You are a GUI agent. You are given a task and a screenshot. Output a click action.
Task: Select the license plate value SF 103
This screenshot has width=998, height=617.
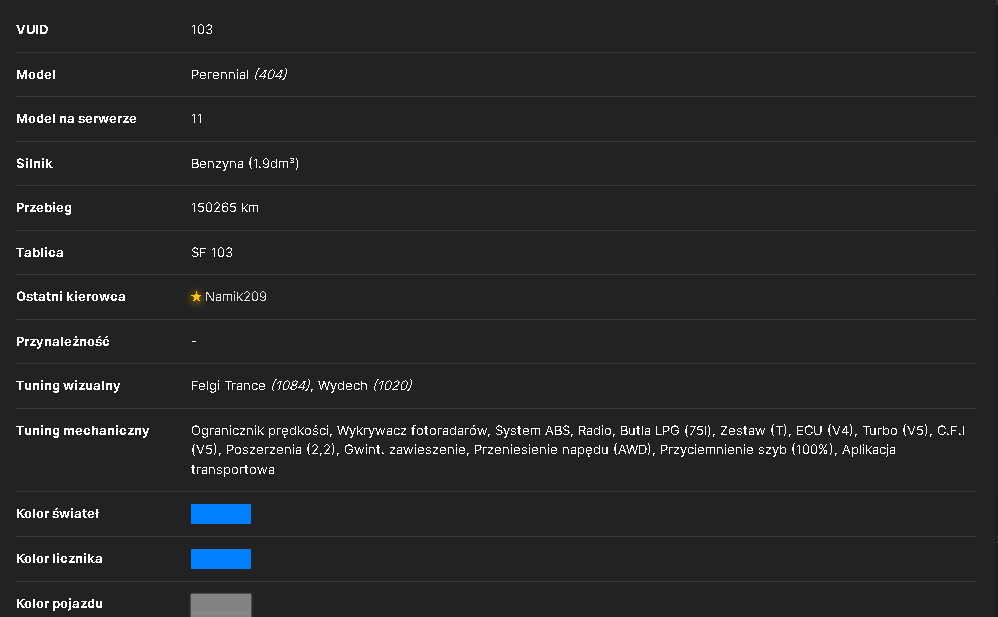[x=212, y=252]
